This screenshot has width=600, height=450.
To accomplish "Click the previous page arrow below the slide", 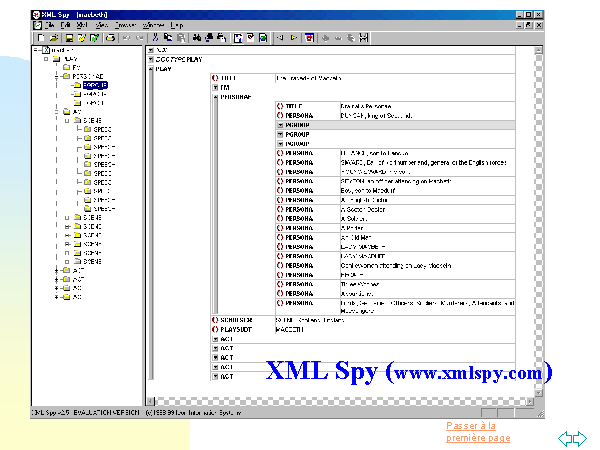I will (x=565, y=437).
